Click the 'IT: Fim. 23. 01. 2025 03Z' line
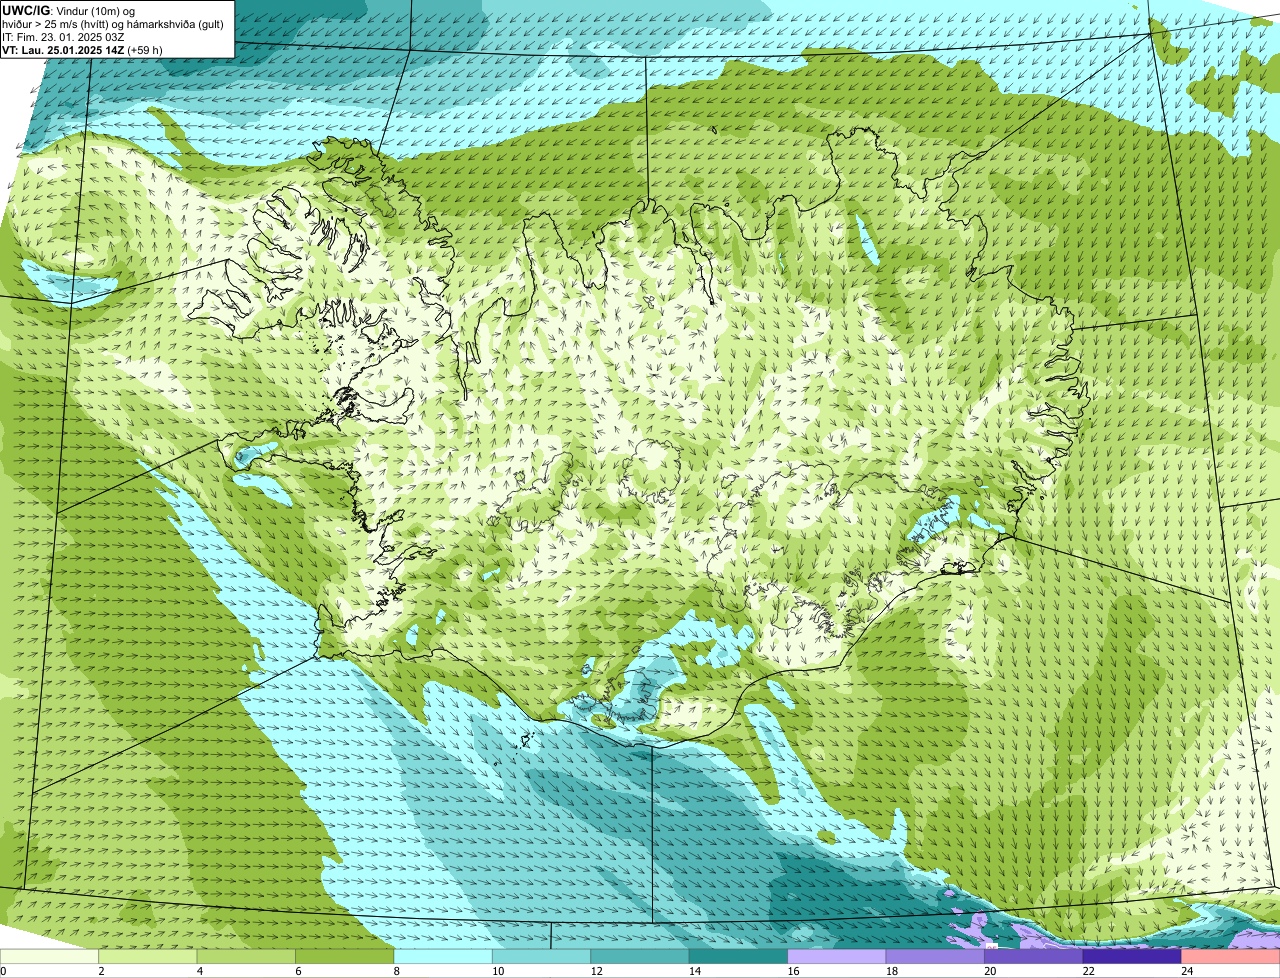1280x978 pixels. [x=63, y=36]
